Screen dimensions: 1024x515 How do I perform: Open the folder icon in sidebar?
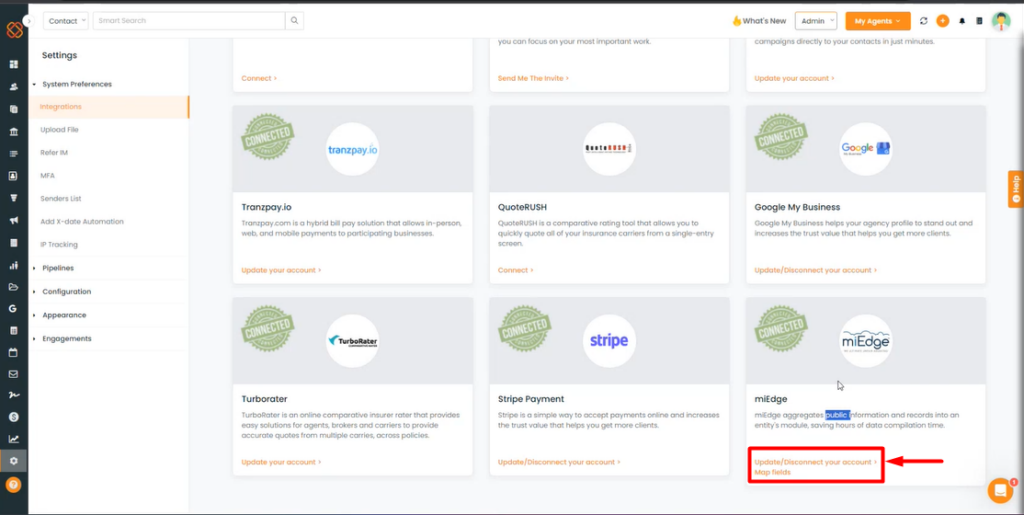point(14,287)
